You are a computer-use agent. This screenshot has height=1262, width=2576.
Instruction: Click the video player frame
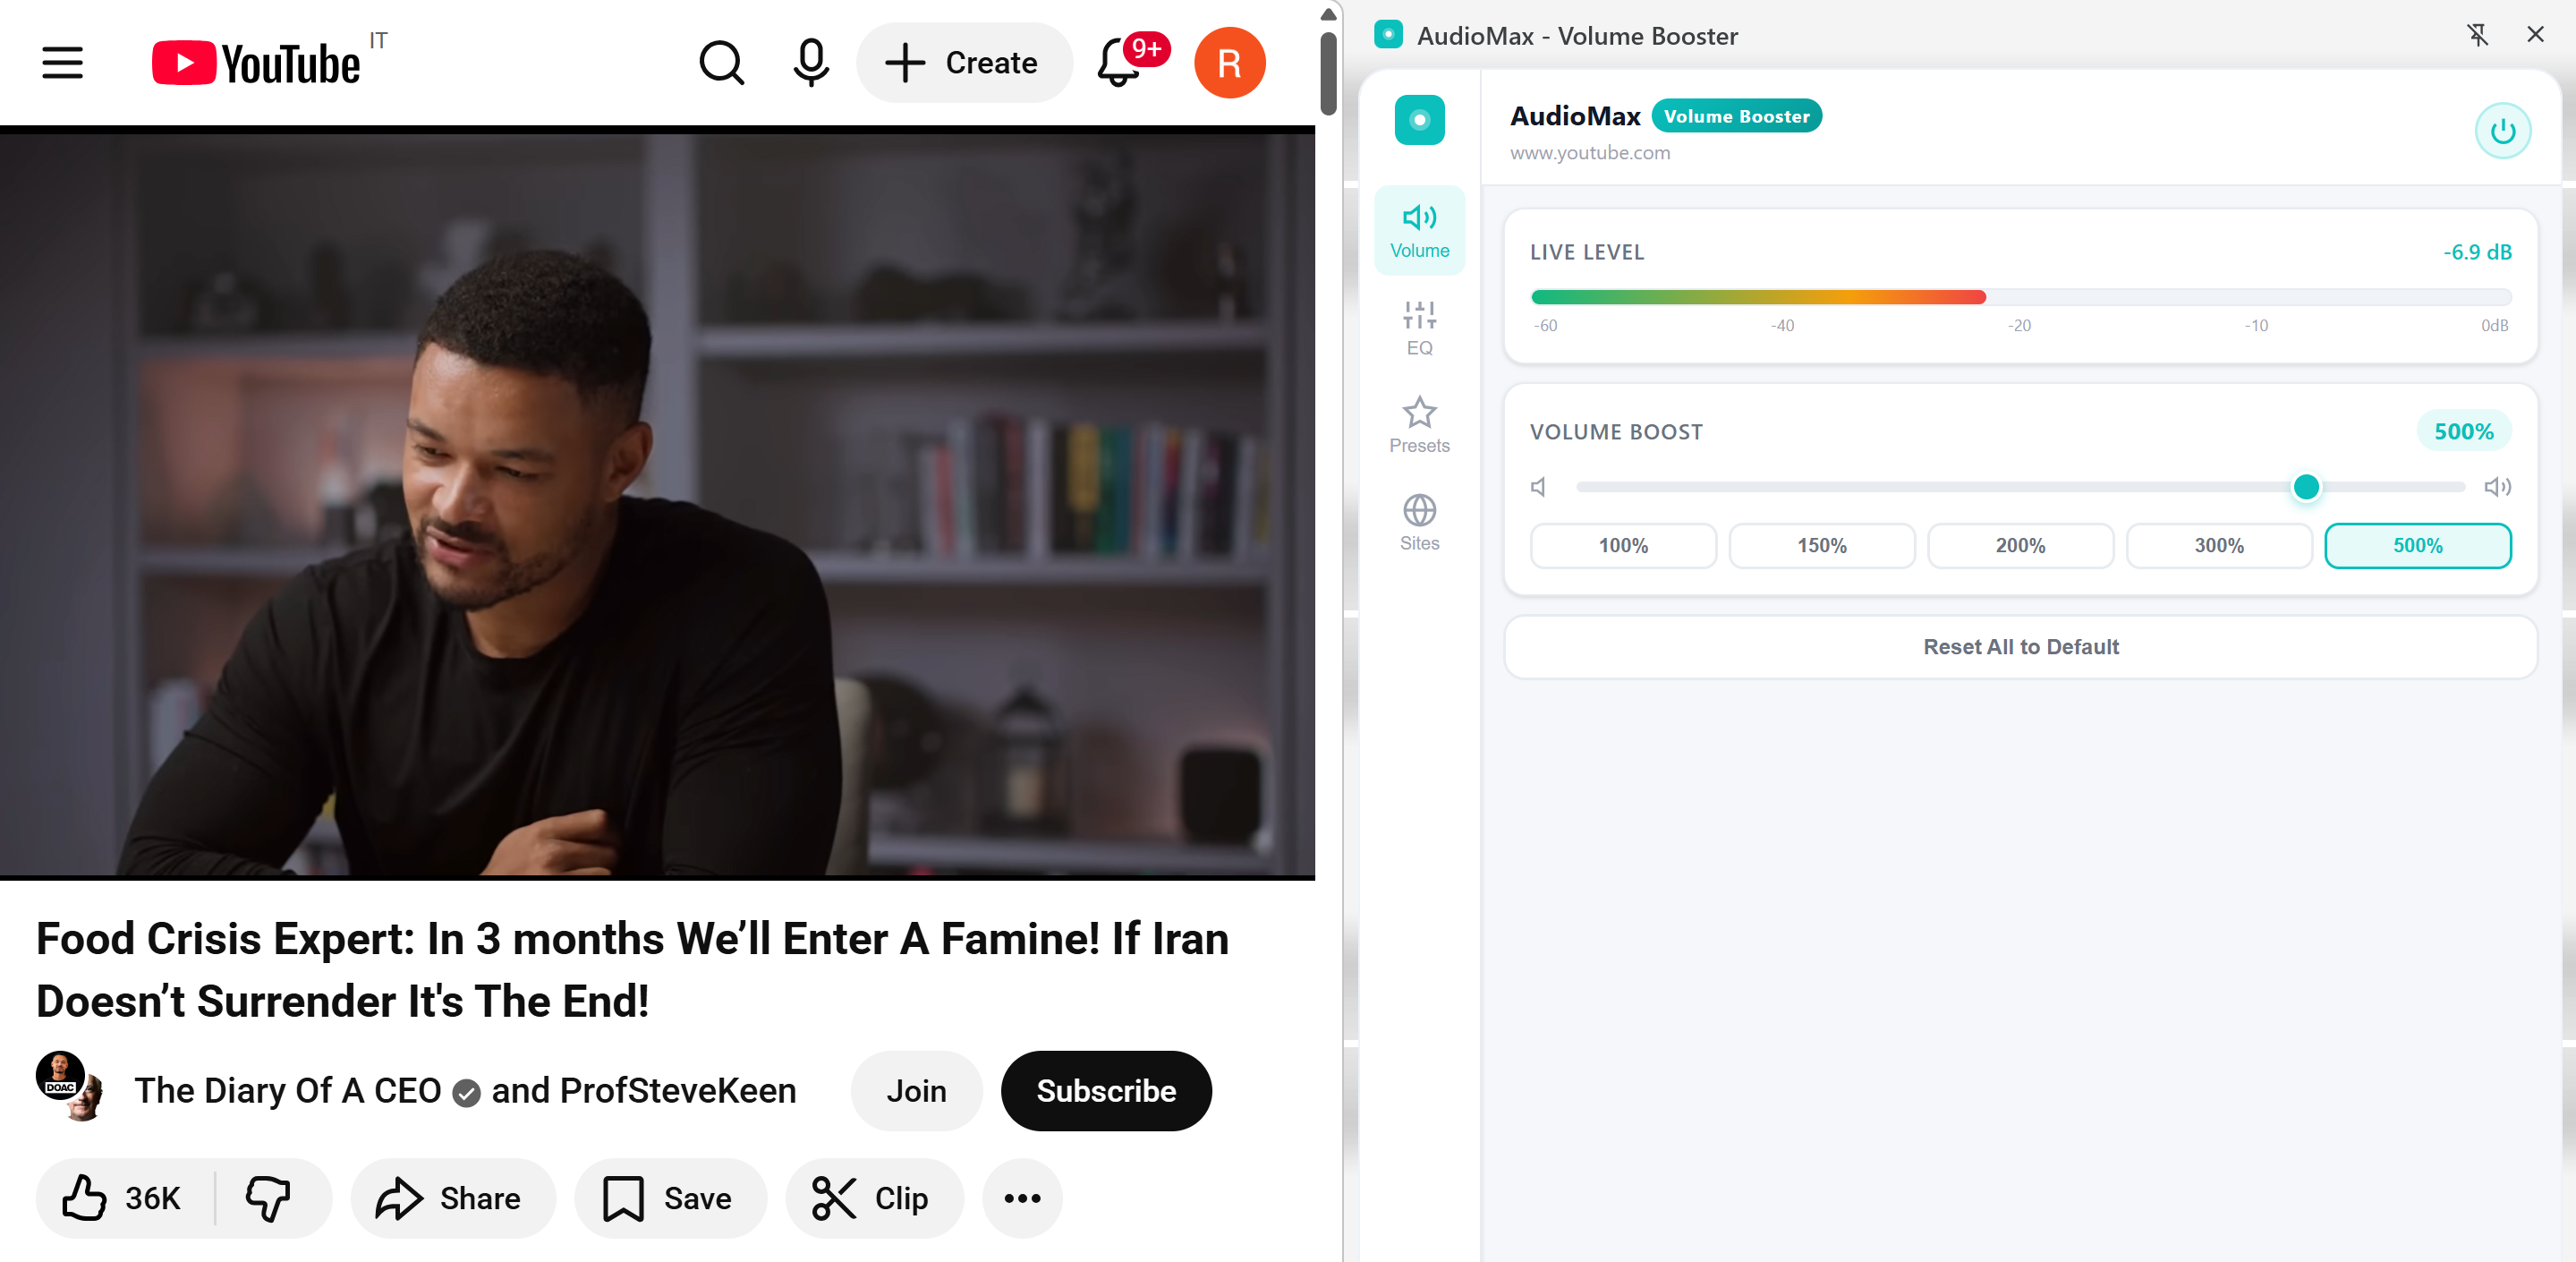(x=657, y=505)
